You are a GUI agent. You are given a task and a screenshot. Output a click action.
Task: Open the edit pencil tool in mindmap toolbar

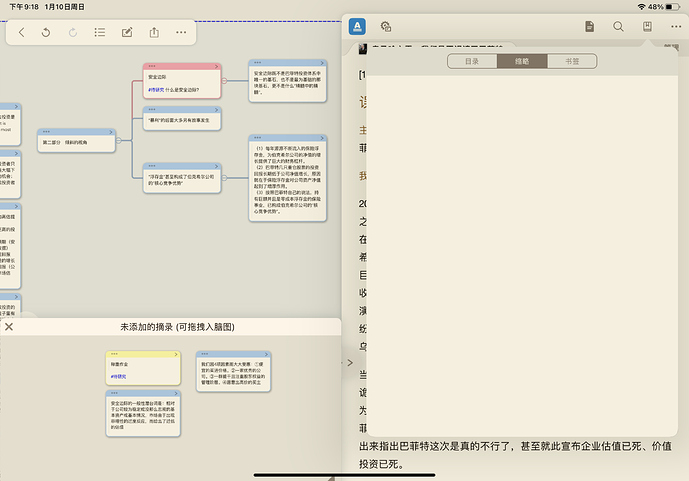coord(127,32)
